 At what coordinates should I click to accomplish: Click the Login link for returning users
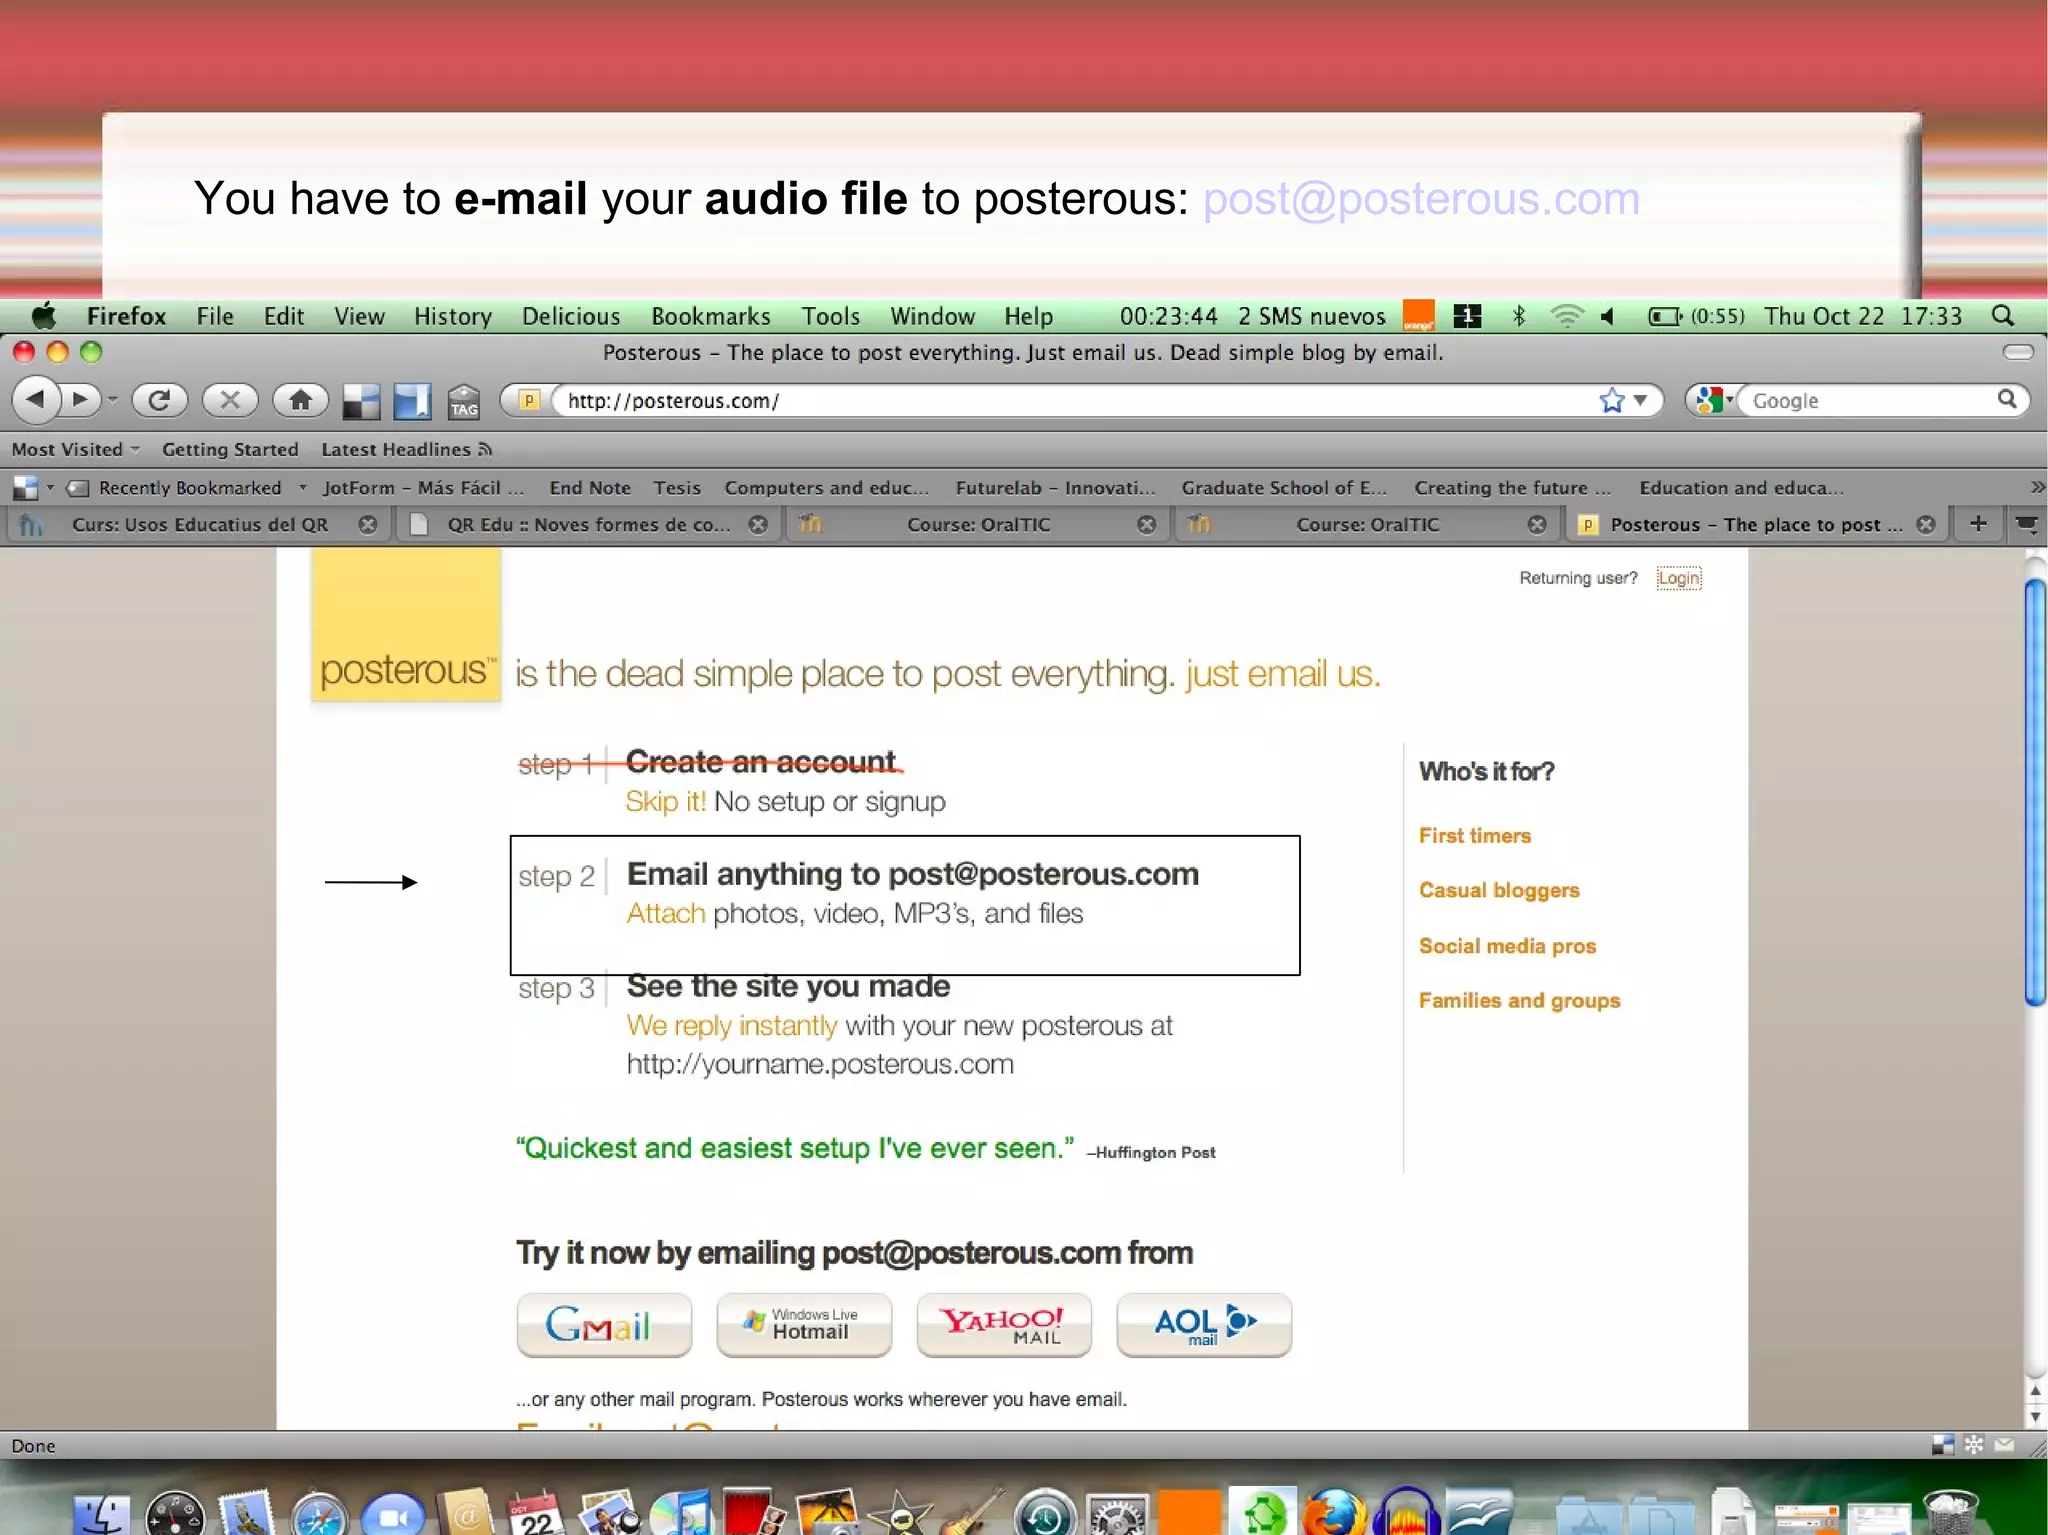point(1678,578)
